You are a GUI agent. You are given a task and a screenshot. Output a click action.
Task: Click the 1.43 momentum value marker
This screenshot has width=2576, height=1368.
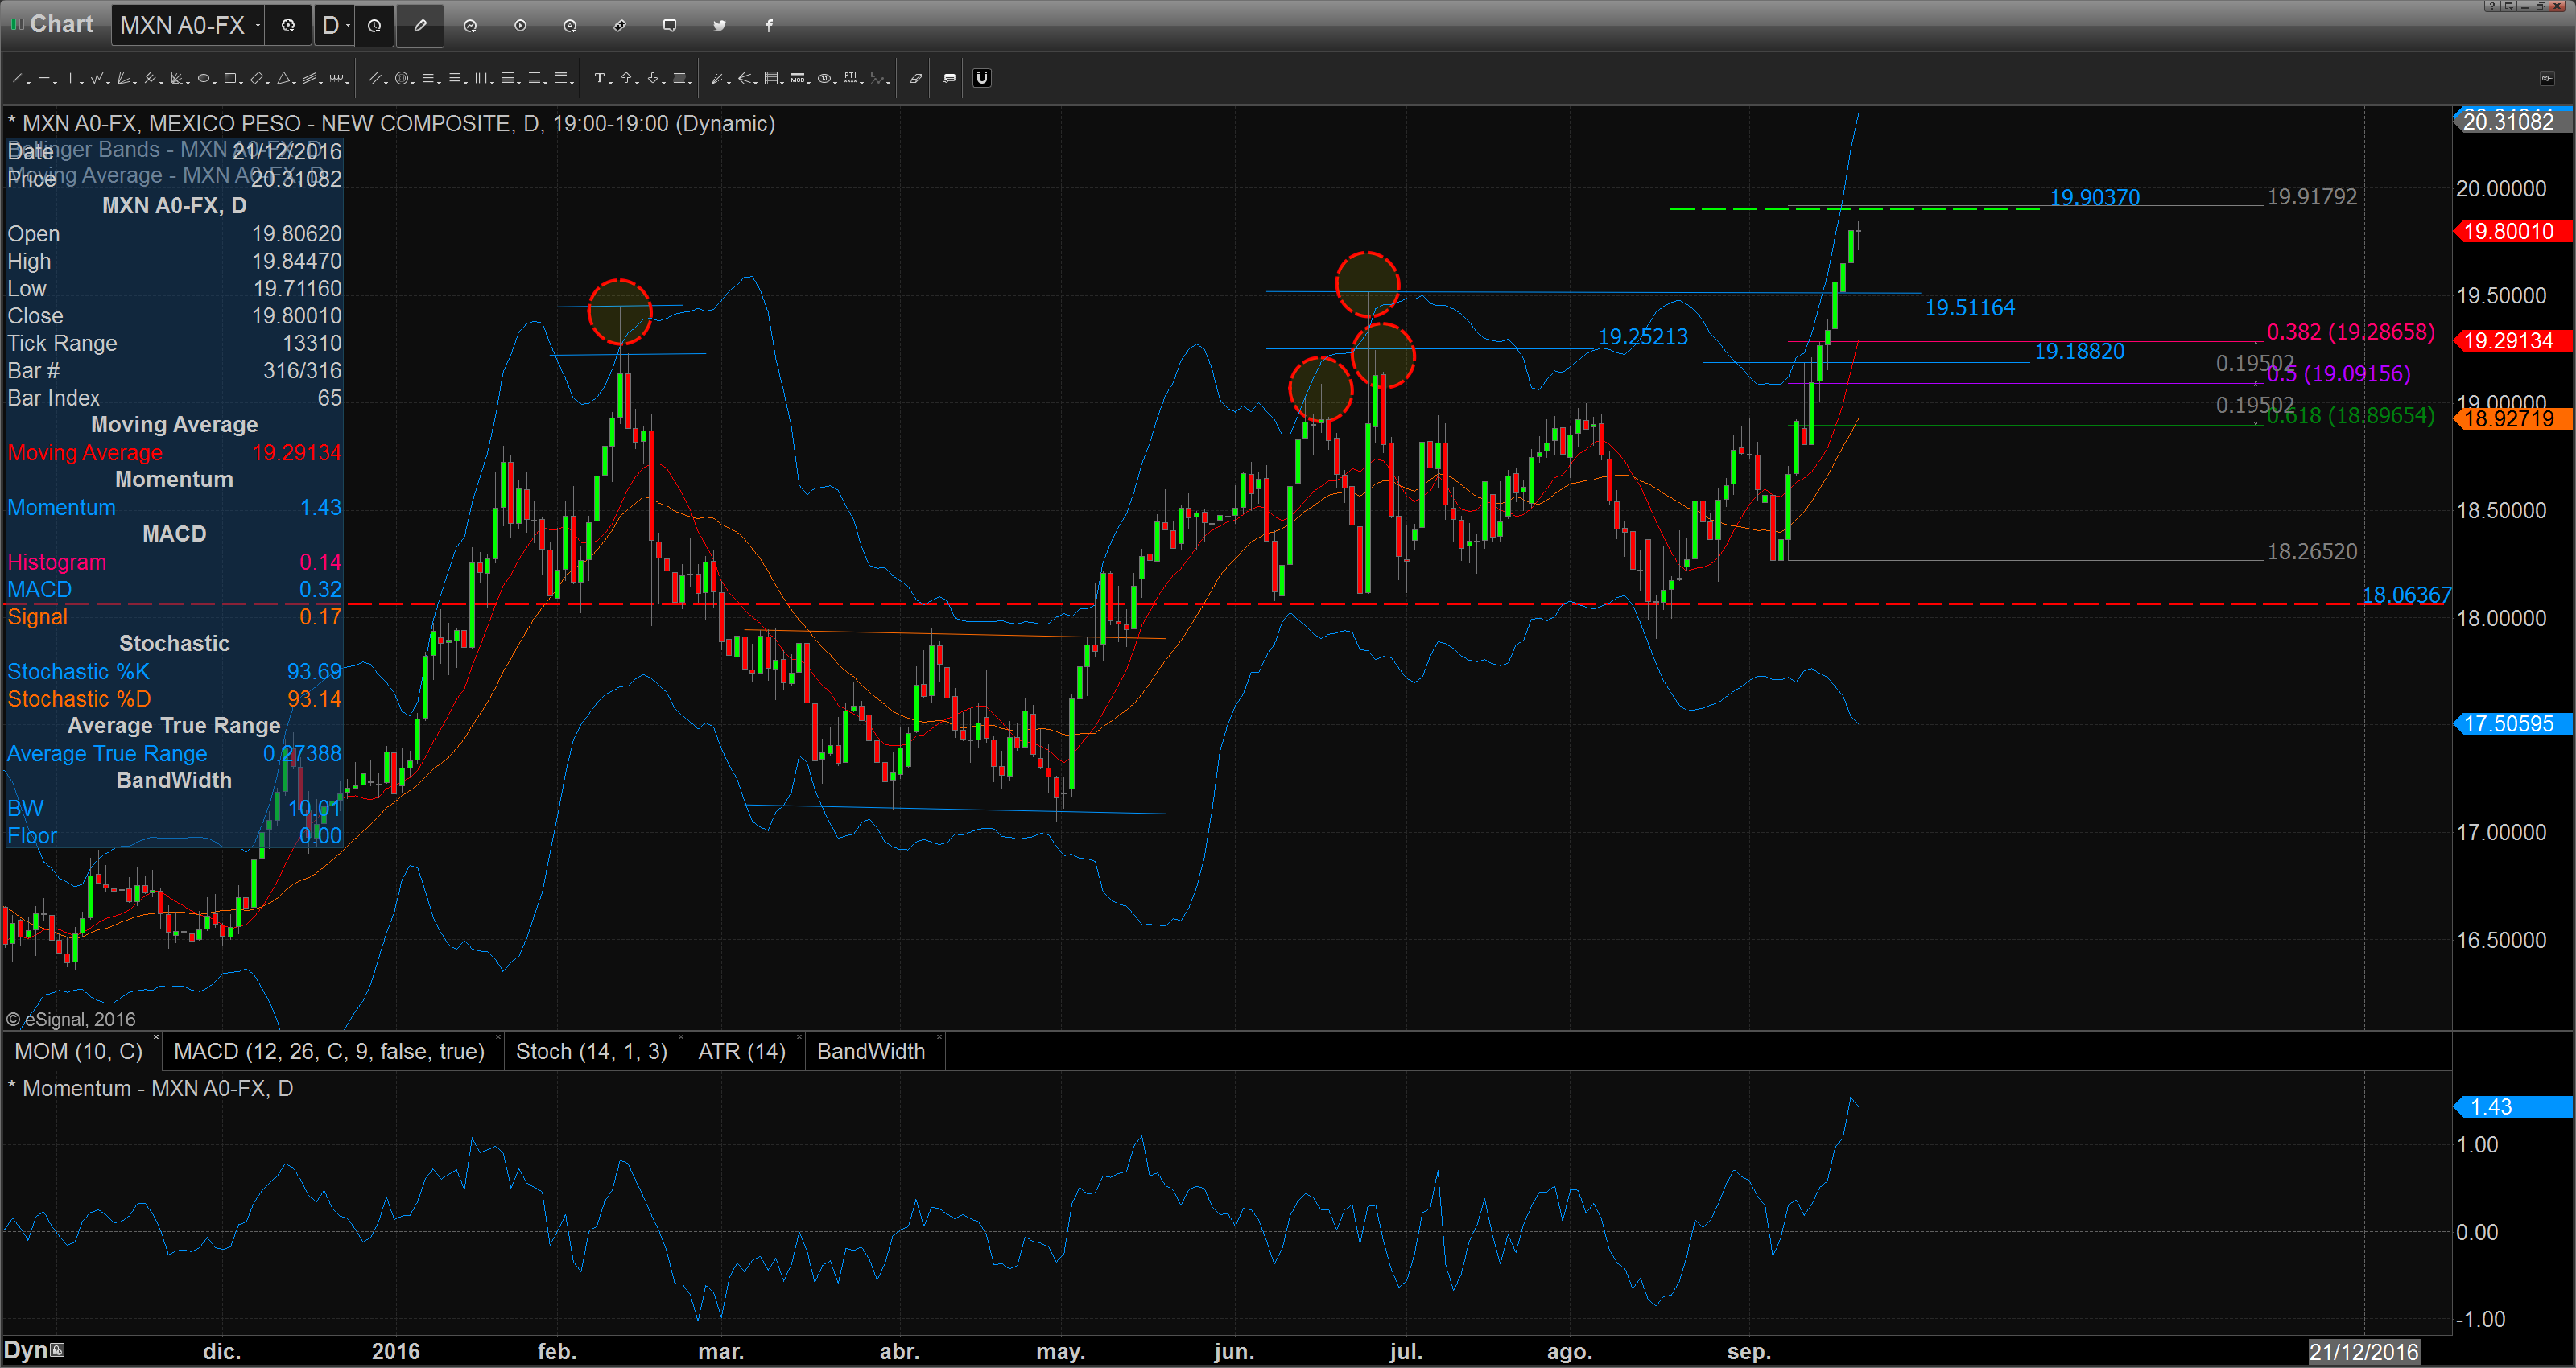(x=2512, y=1107)
